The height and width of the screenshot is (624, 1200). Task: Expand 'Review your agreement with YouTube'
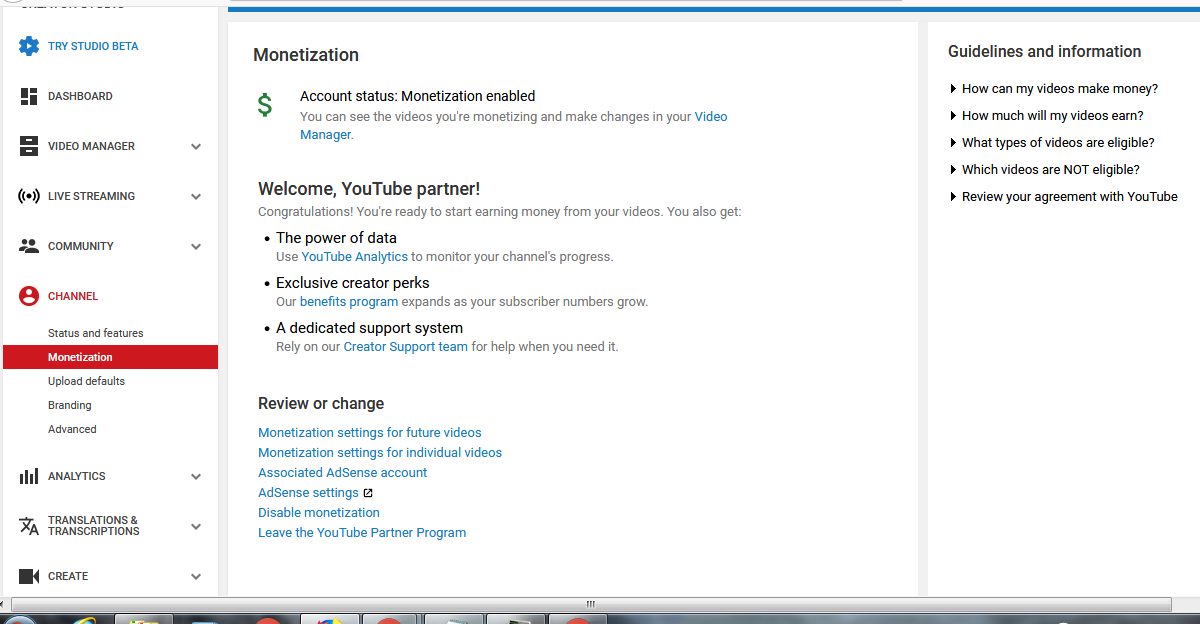pos(1063,197)
